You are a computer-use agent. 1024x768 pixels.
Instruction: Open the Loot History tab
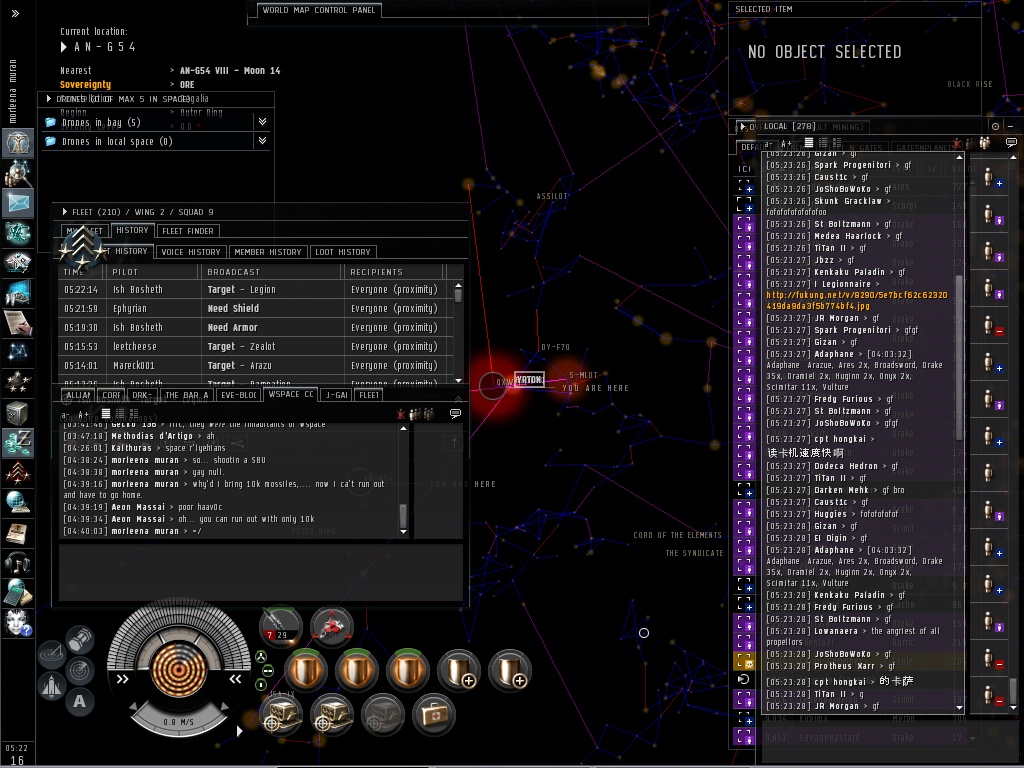pos(342,252)
